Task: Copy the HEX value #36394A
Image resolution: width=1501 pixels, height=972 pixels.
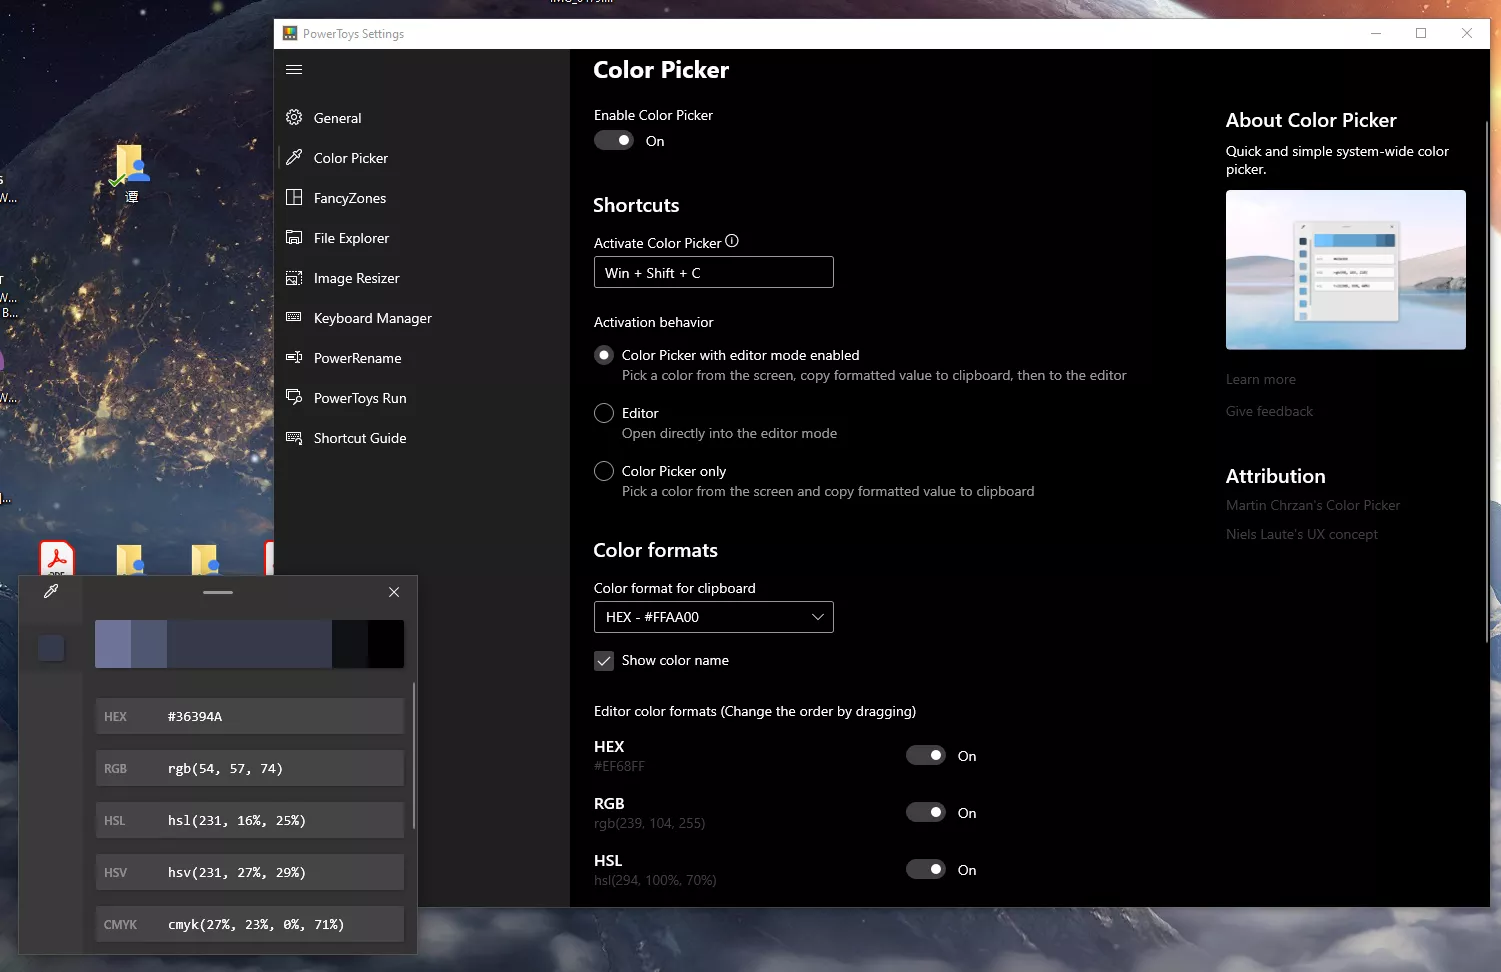Action: [250, 716]
